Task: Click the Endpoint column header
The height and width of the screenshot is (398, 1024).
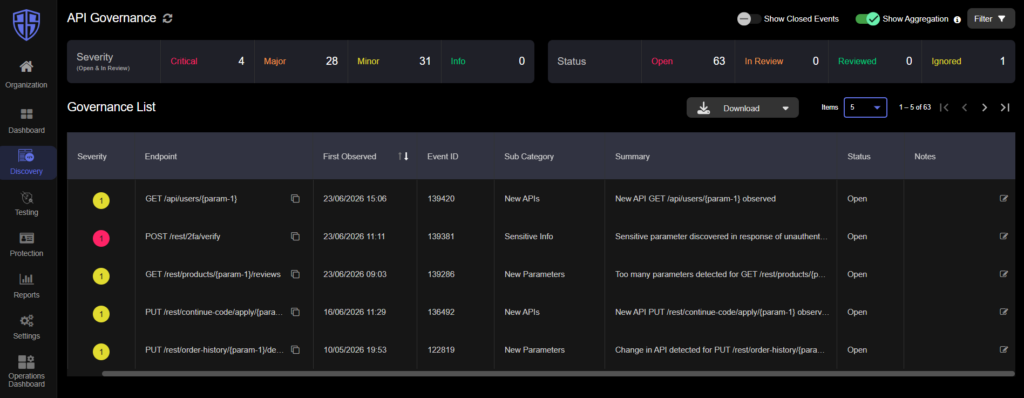Action: coord(161,157)
